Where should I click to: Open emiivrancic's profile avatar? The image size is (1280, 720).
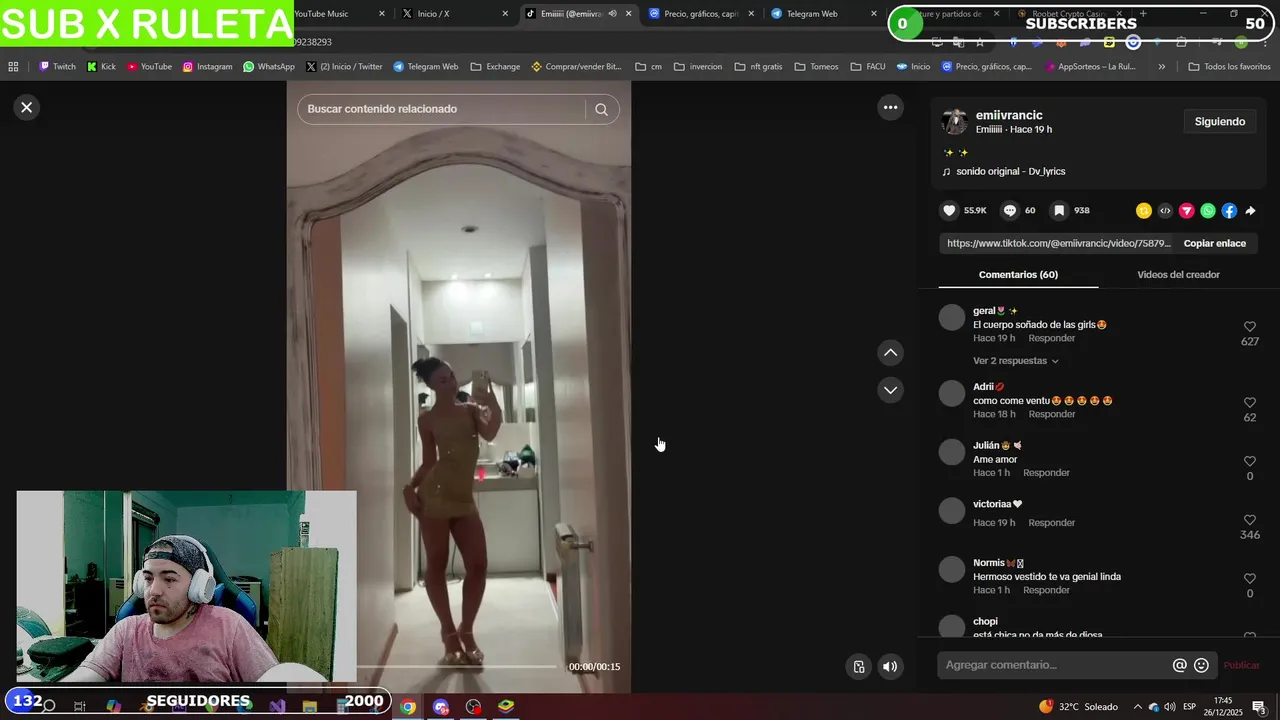[x=954, y=122]
